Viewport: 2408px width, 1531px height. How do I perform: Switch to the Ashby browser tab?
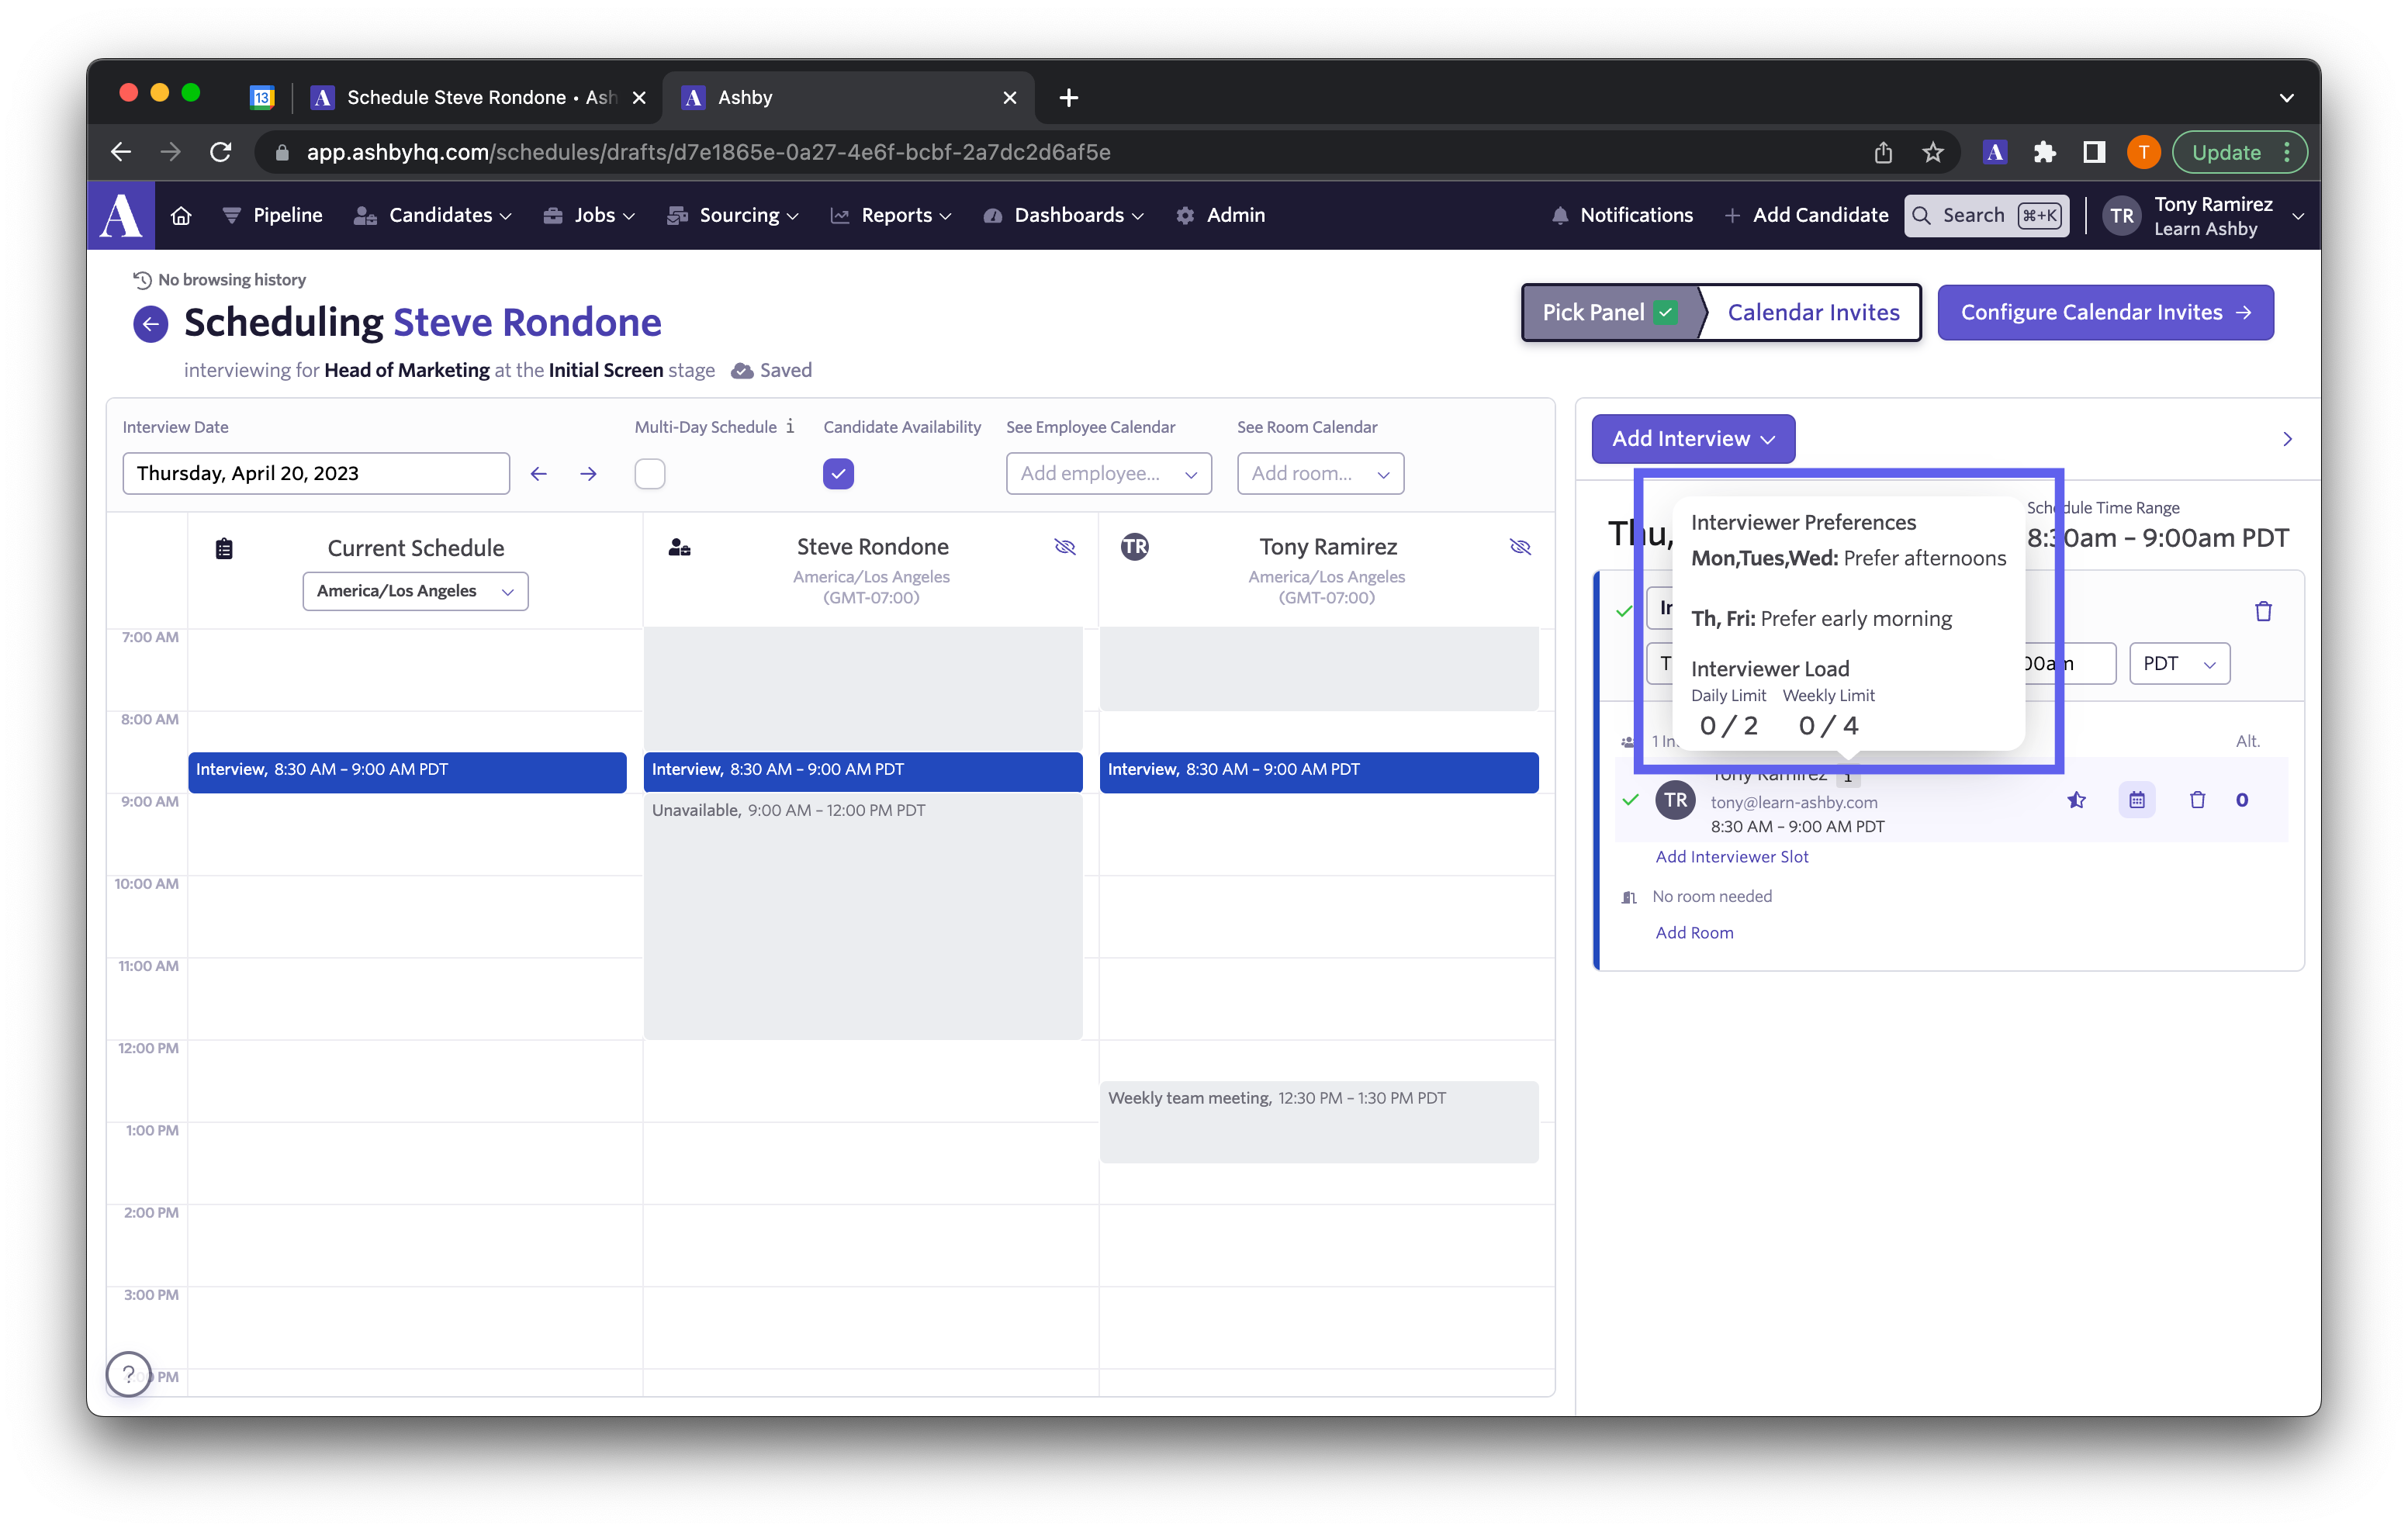coord(848,97)
